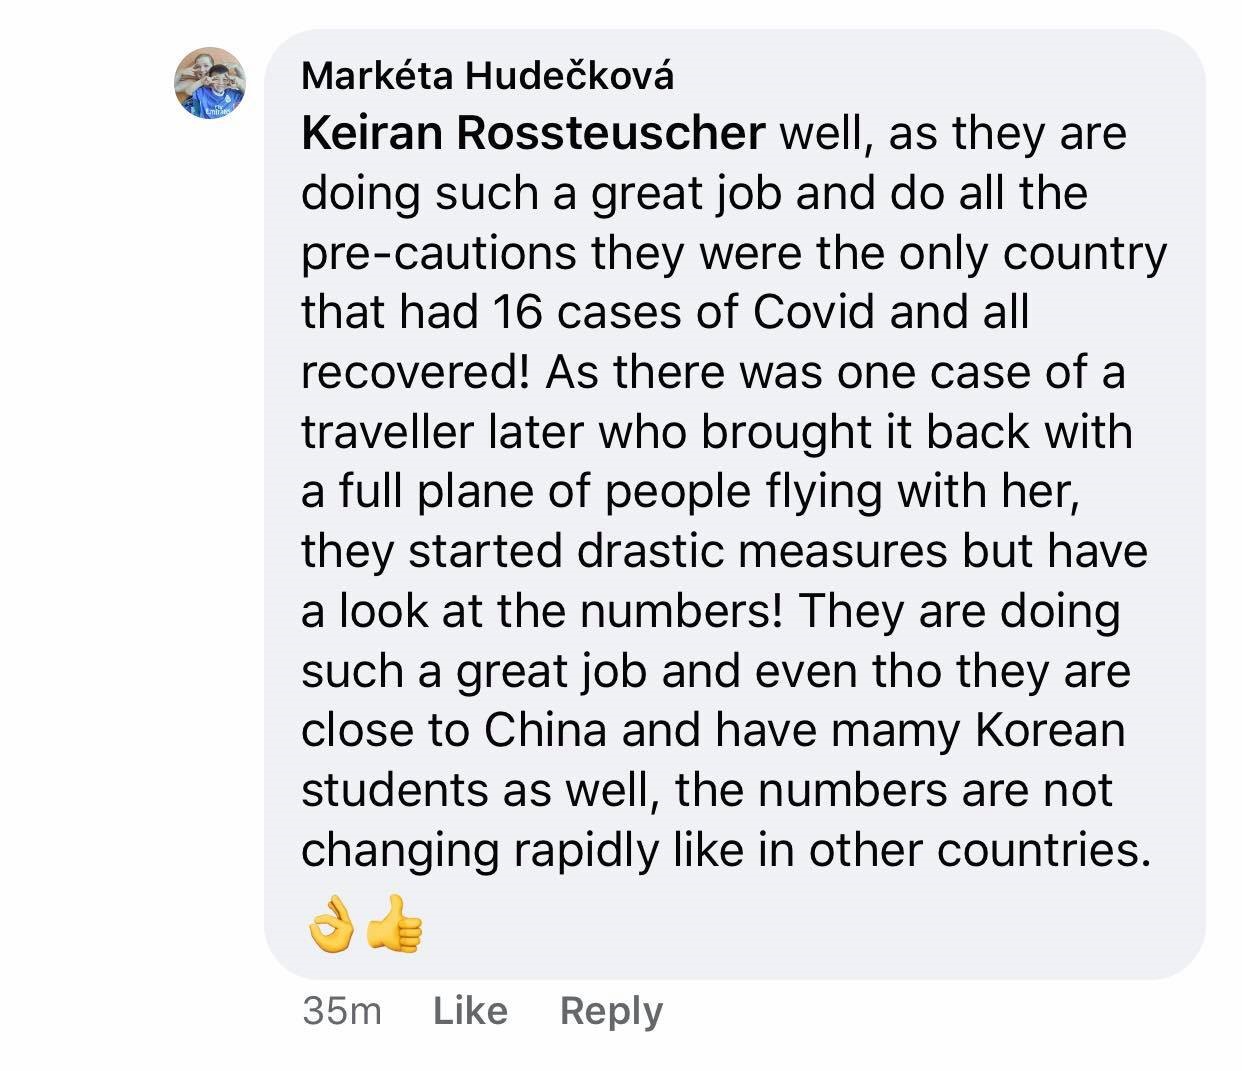Click the word "traveller" in the comment
Screen dimensions: 1242x1071
tap(387, 432)
